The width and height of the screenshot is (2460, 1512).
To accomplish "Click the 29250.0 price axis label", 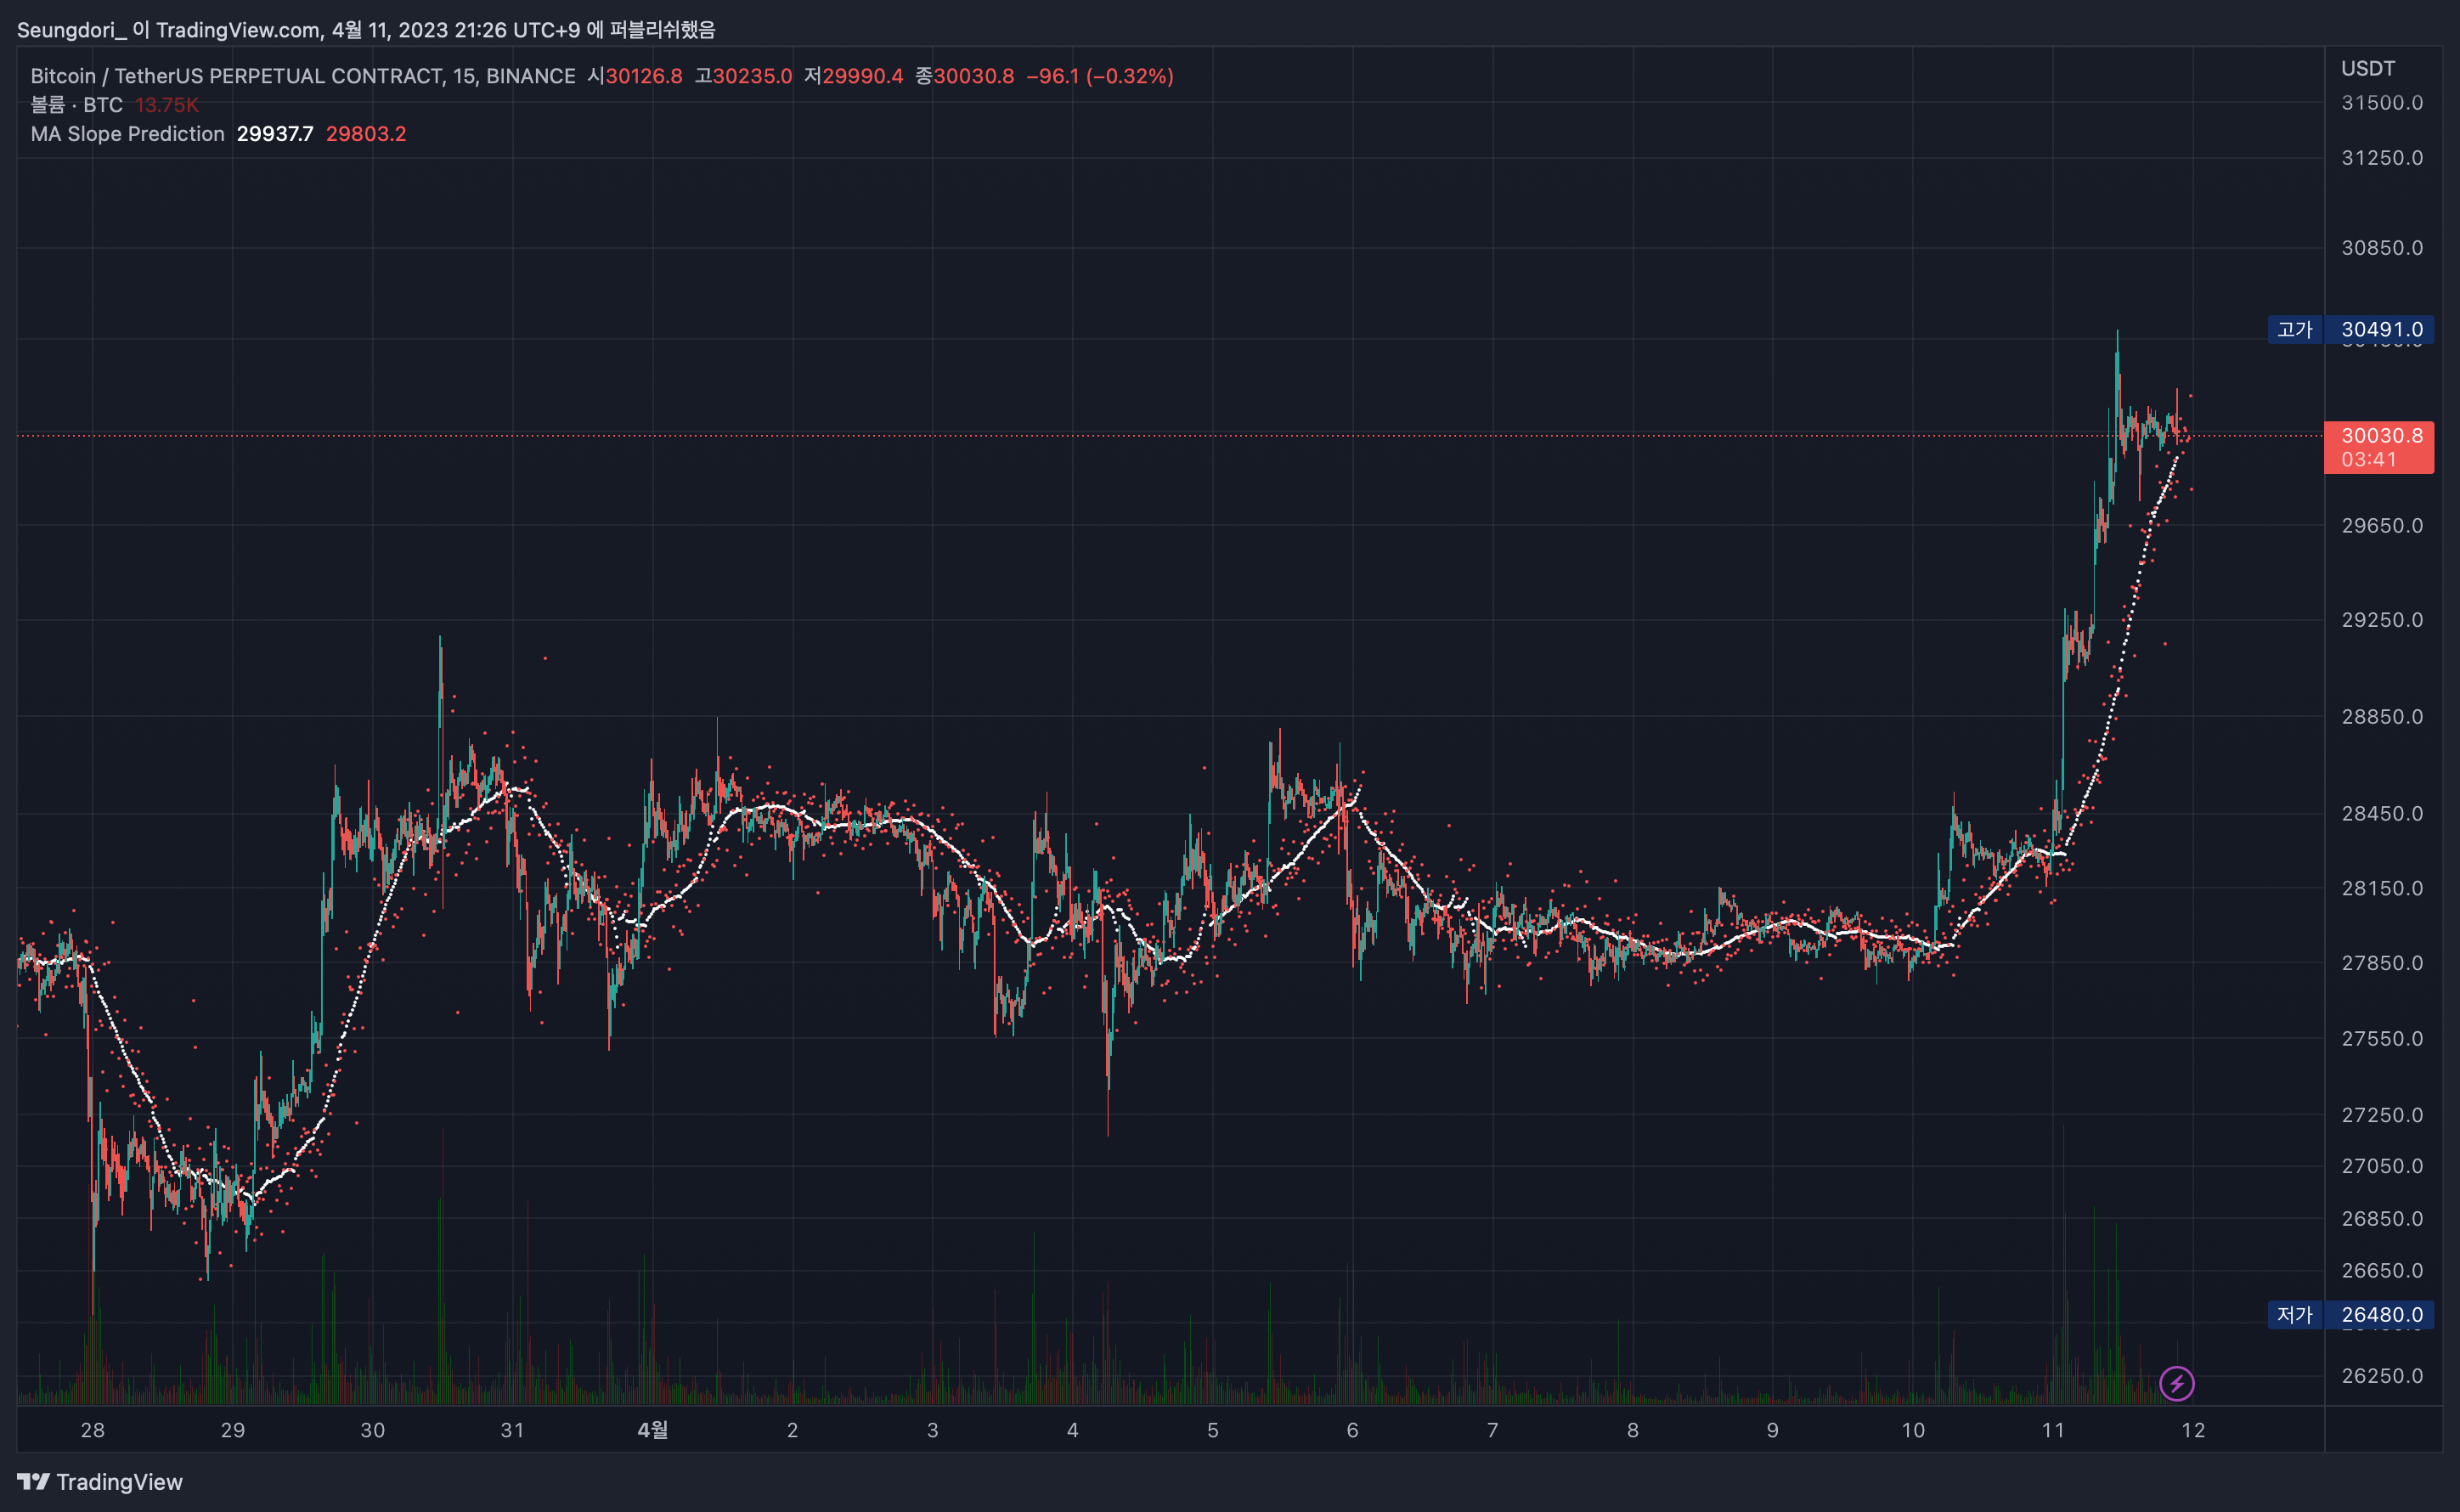I will [x=2382, y=619].
